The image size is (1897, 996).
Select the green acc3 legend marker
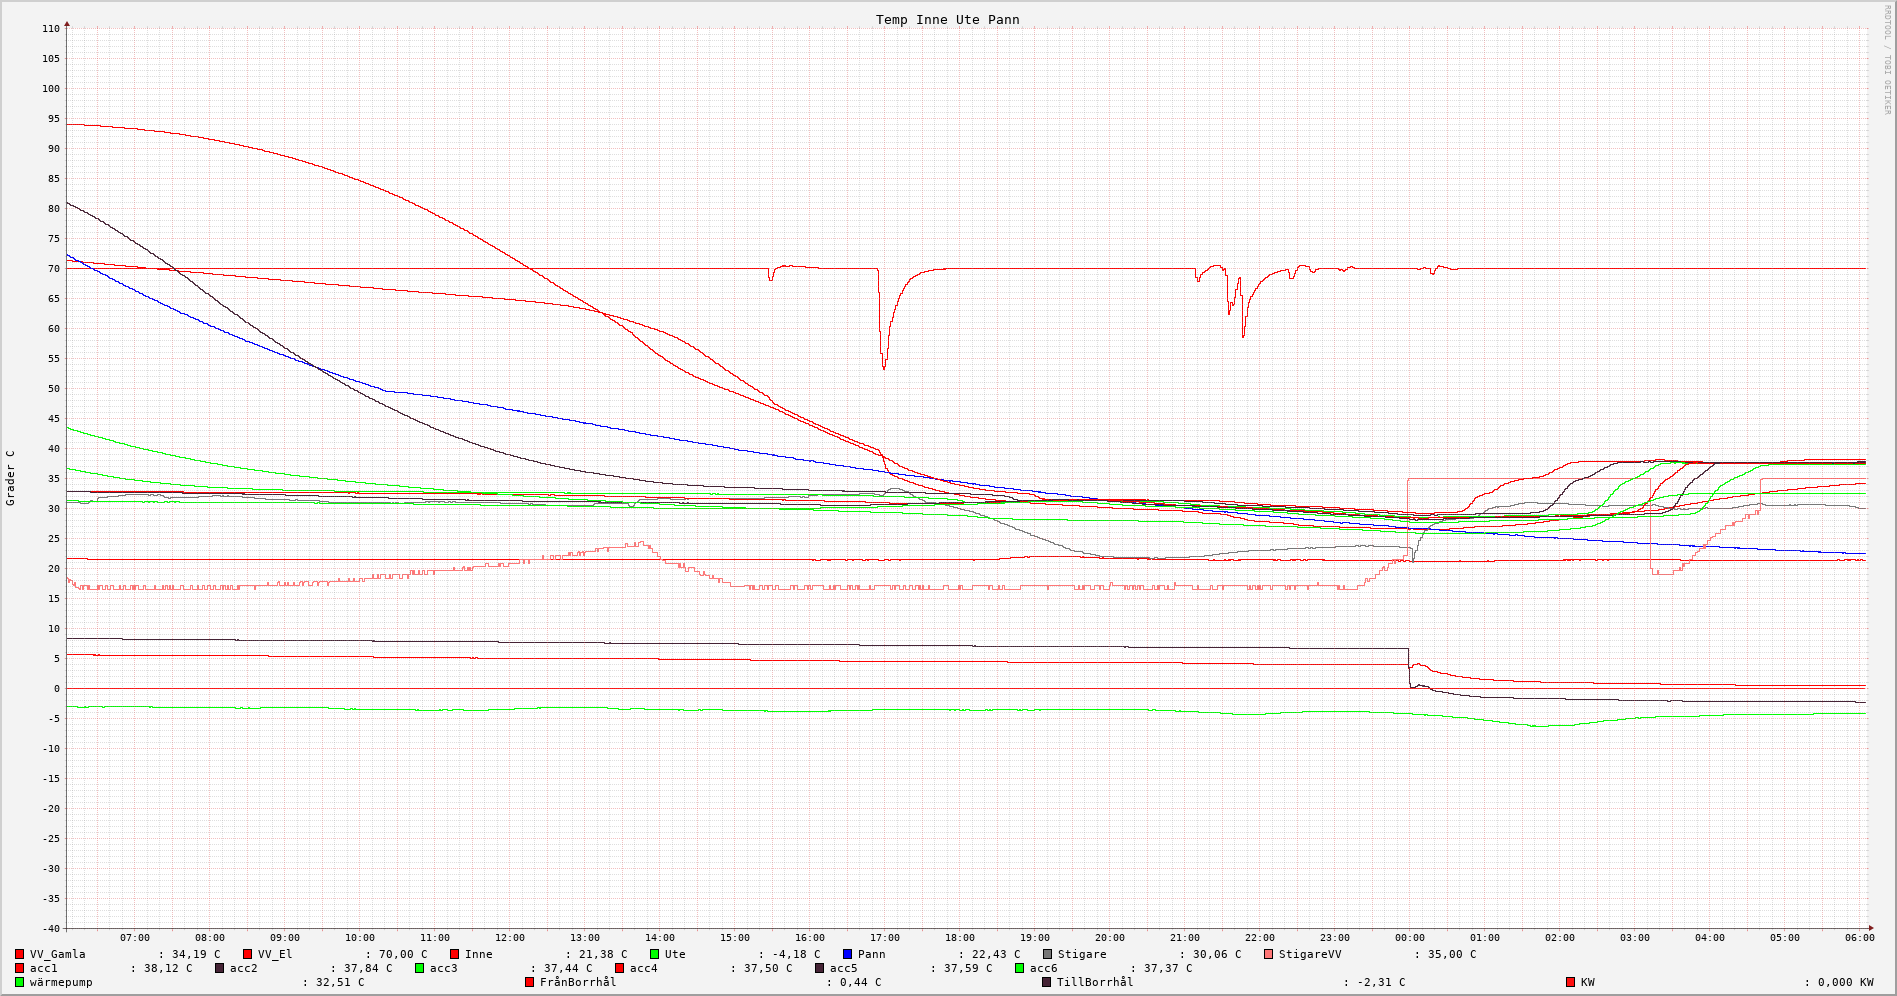419,968
